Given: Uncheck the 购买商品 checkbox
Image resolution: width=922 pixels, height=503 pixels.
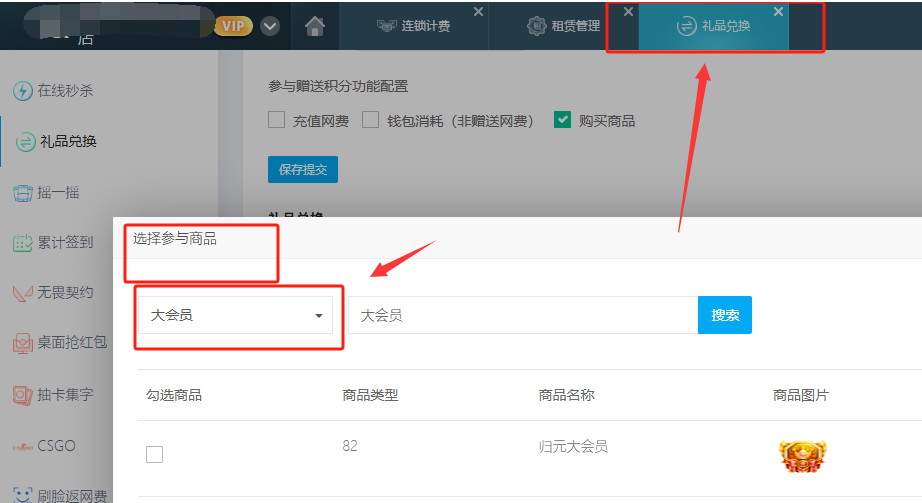Looking at the screenshot, I should coord(562,120).
